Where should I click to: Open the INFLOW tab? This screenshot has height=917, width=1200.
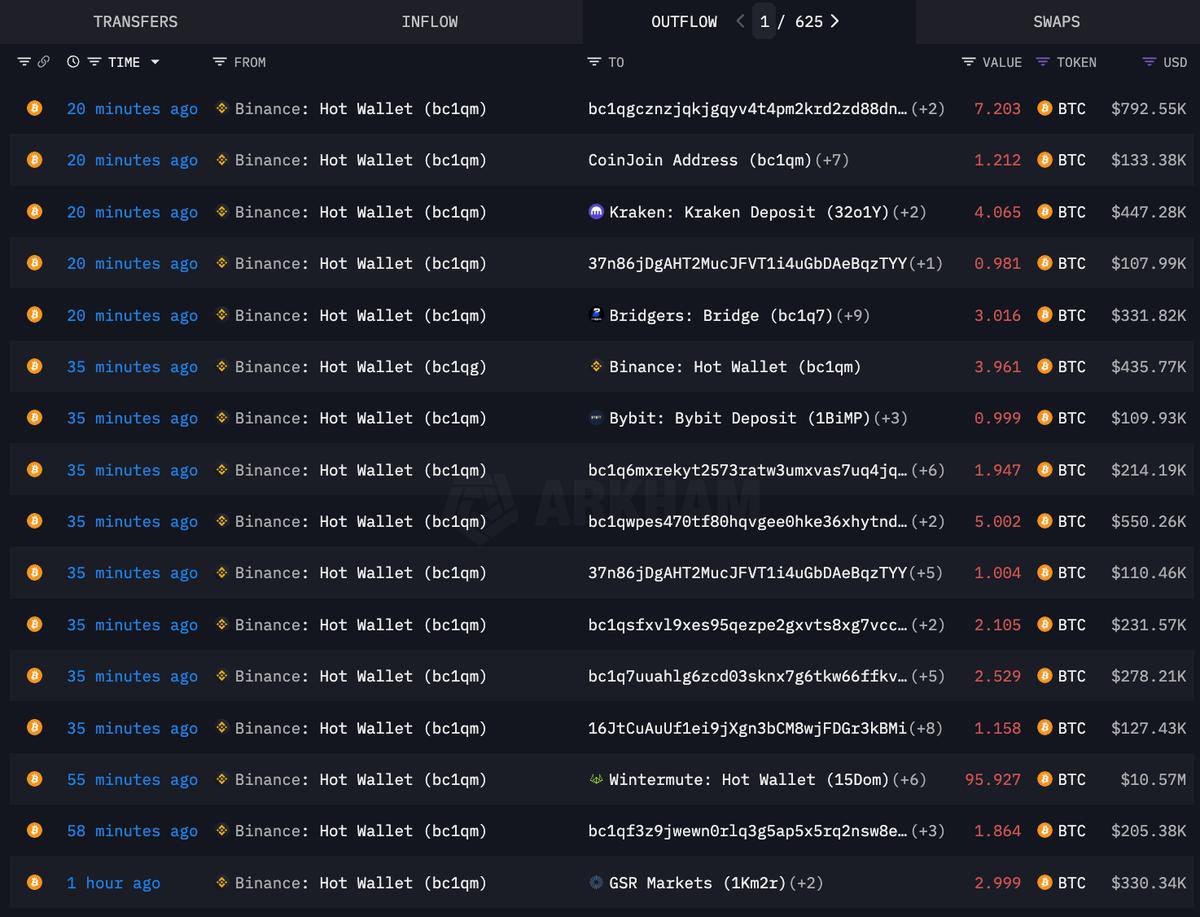pyautogui.click(x=430, y=21)
